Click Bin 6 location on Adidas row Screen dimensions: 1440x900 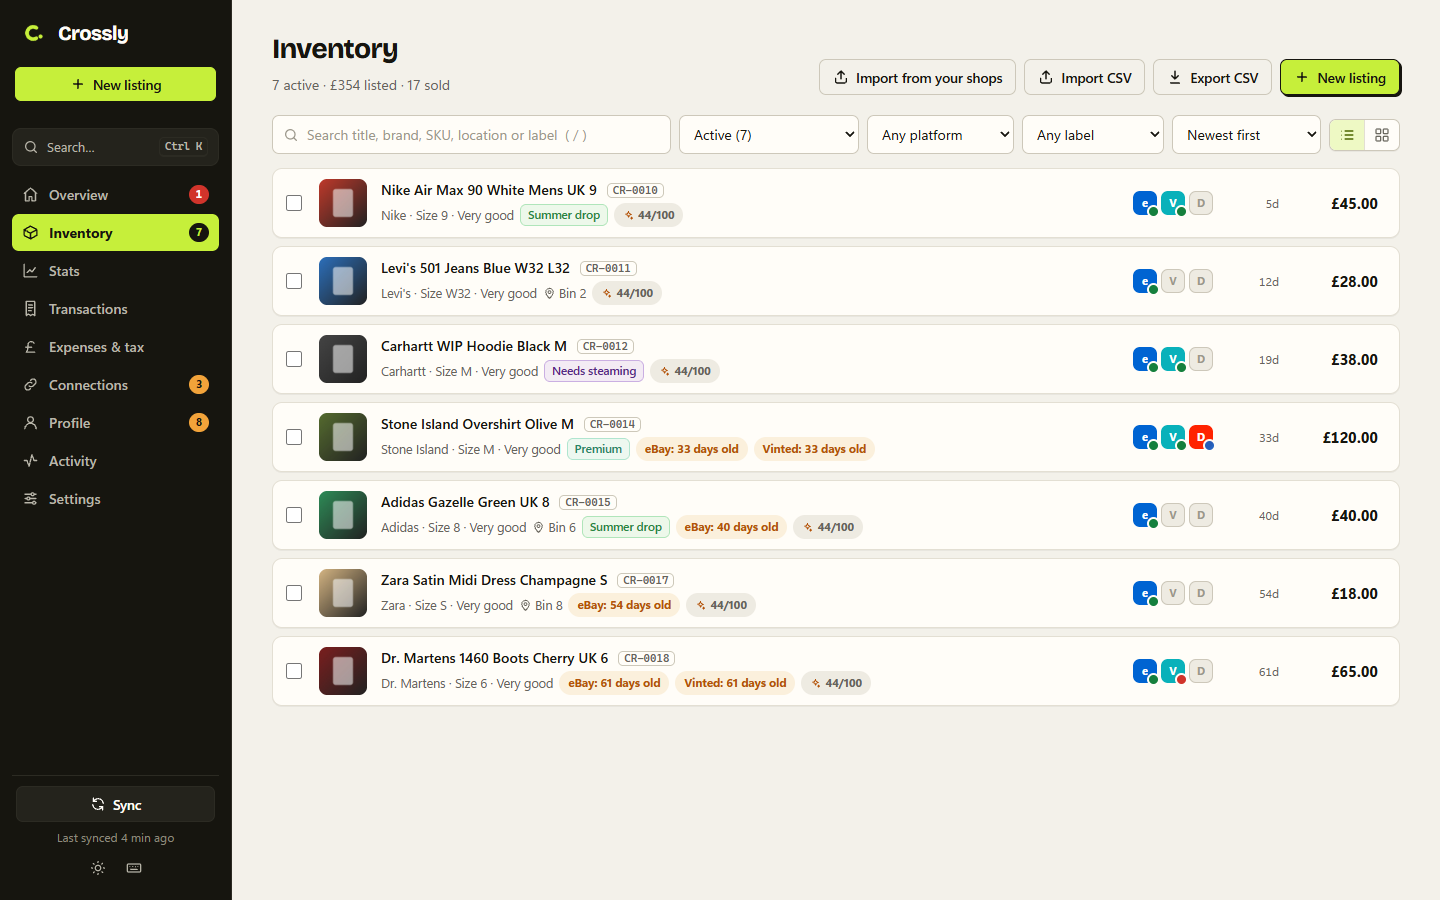click(554, 527)
